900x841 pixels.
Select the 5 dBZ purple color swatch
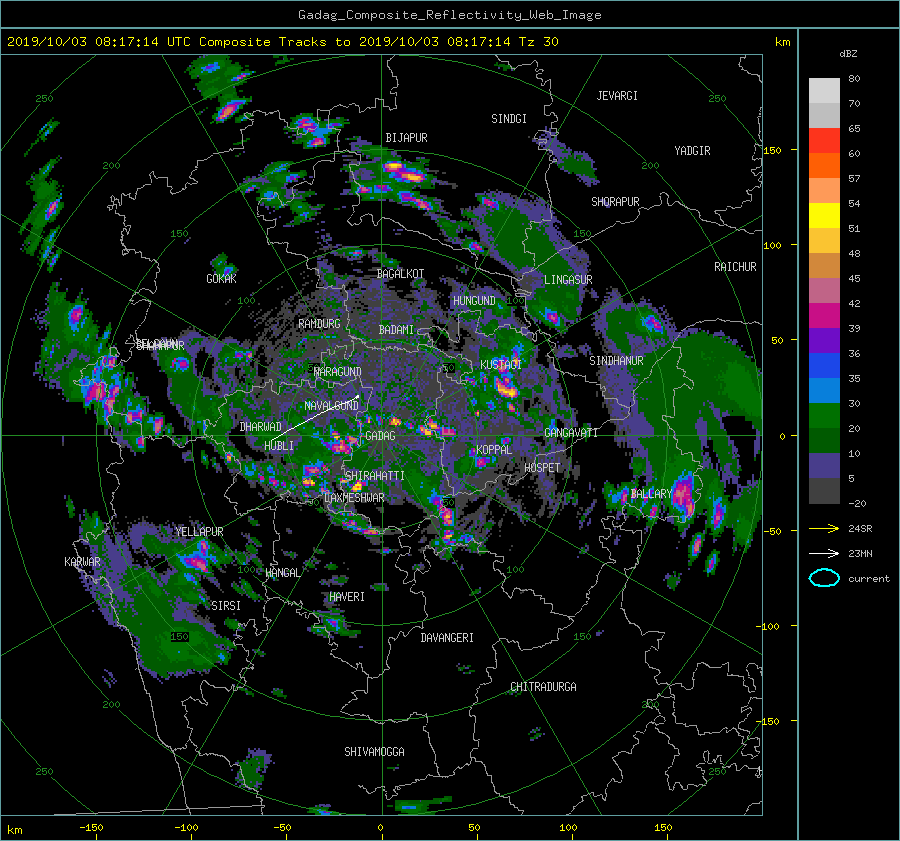[824, 466]
